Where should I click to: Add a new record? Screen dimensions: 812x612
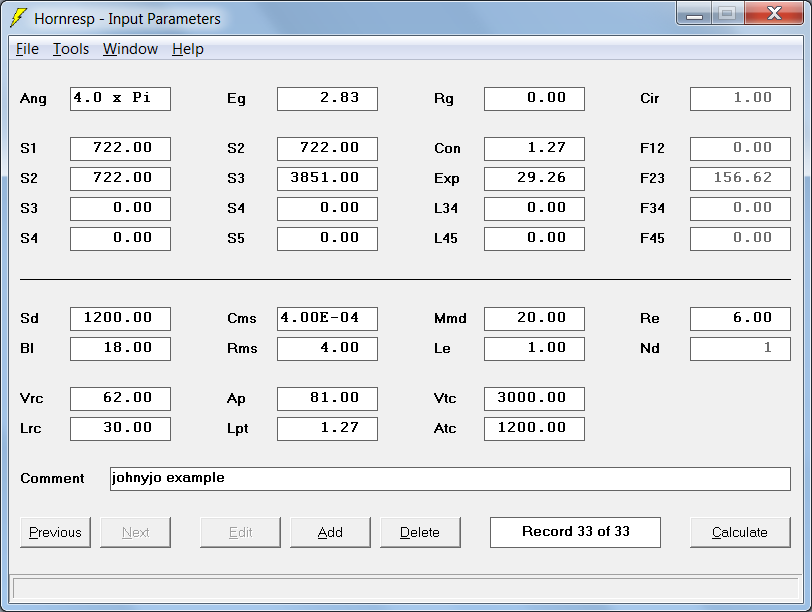pyautogui.click(x=330, y=532)
